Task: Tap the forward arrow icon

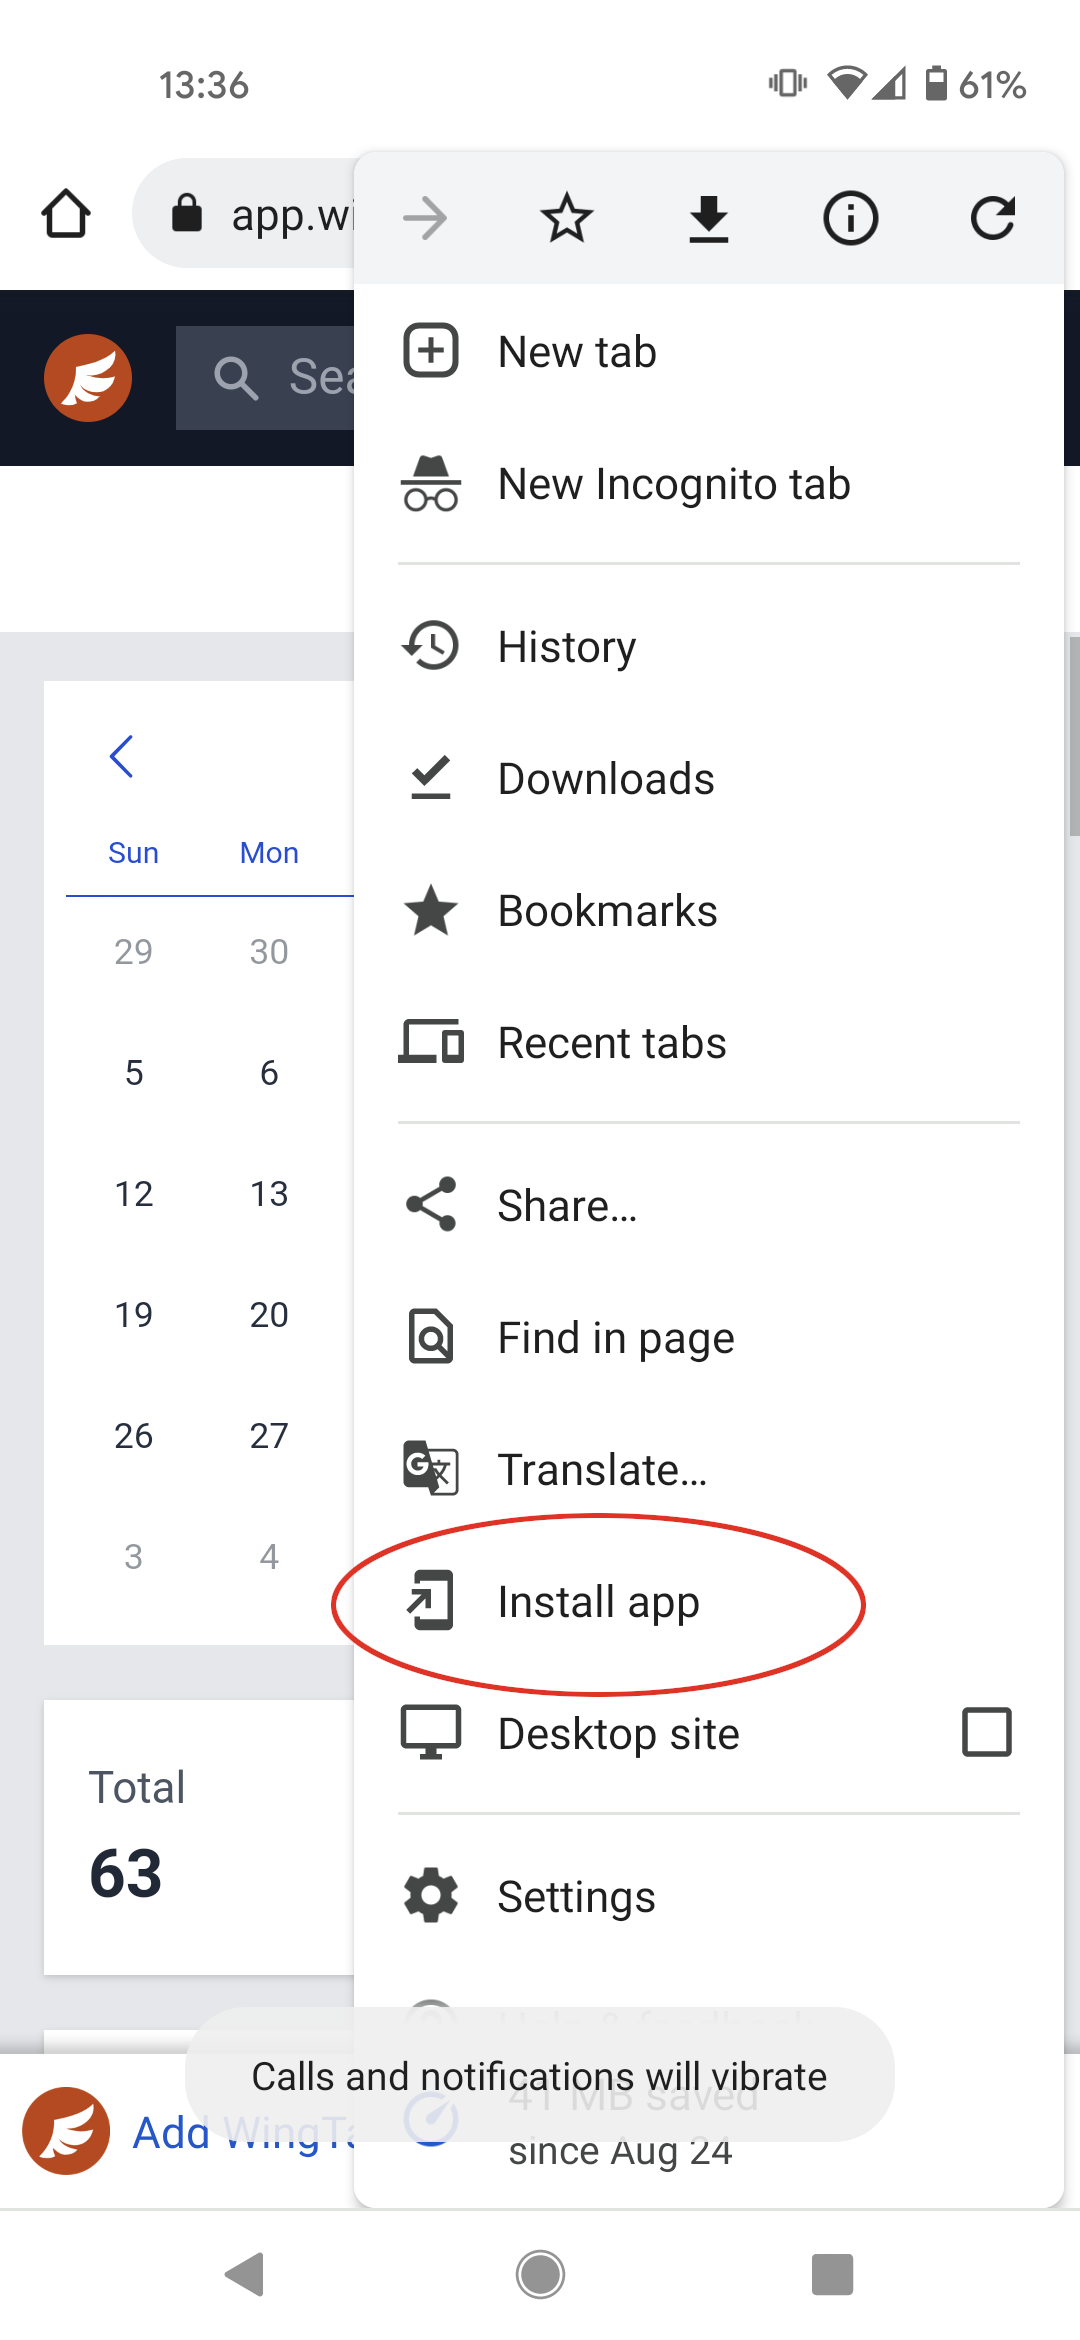Action: pos(425,218)
